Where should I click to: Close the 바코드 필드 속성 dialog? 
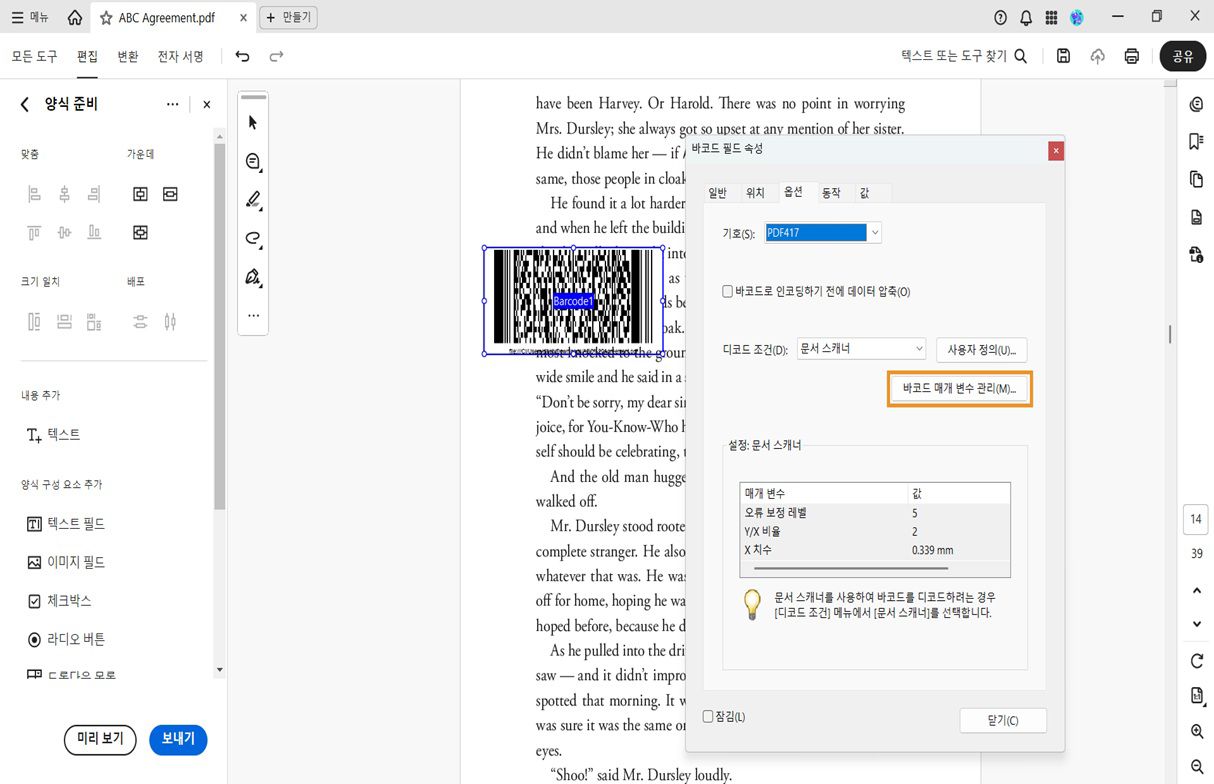click(1056, 151)
